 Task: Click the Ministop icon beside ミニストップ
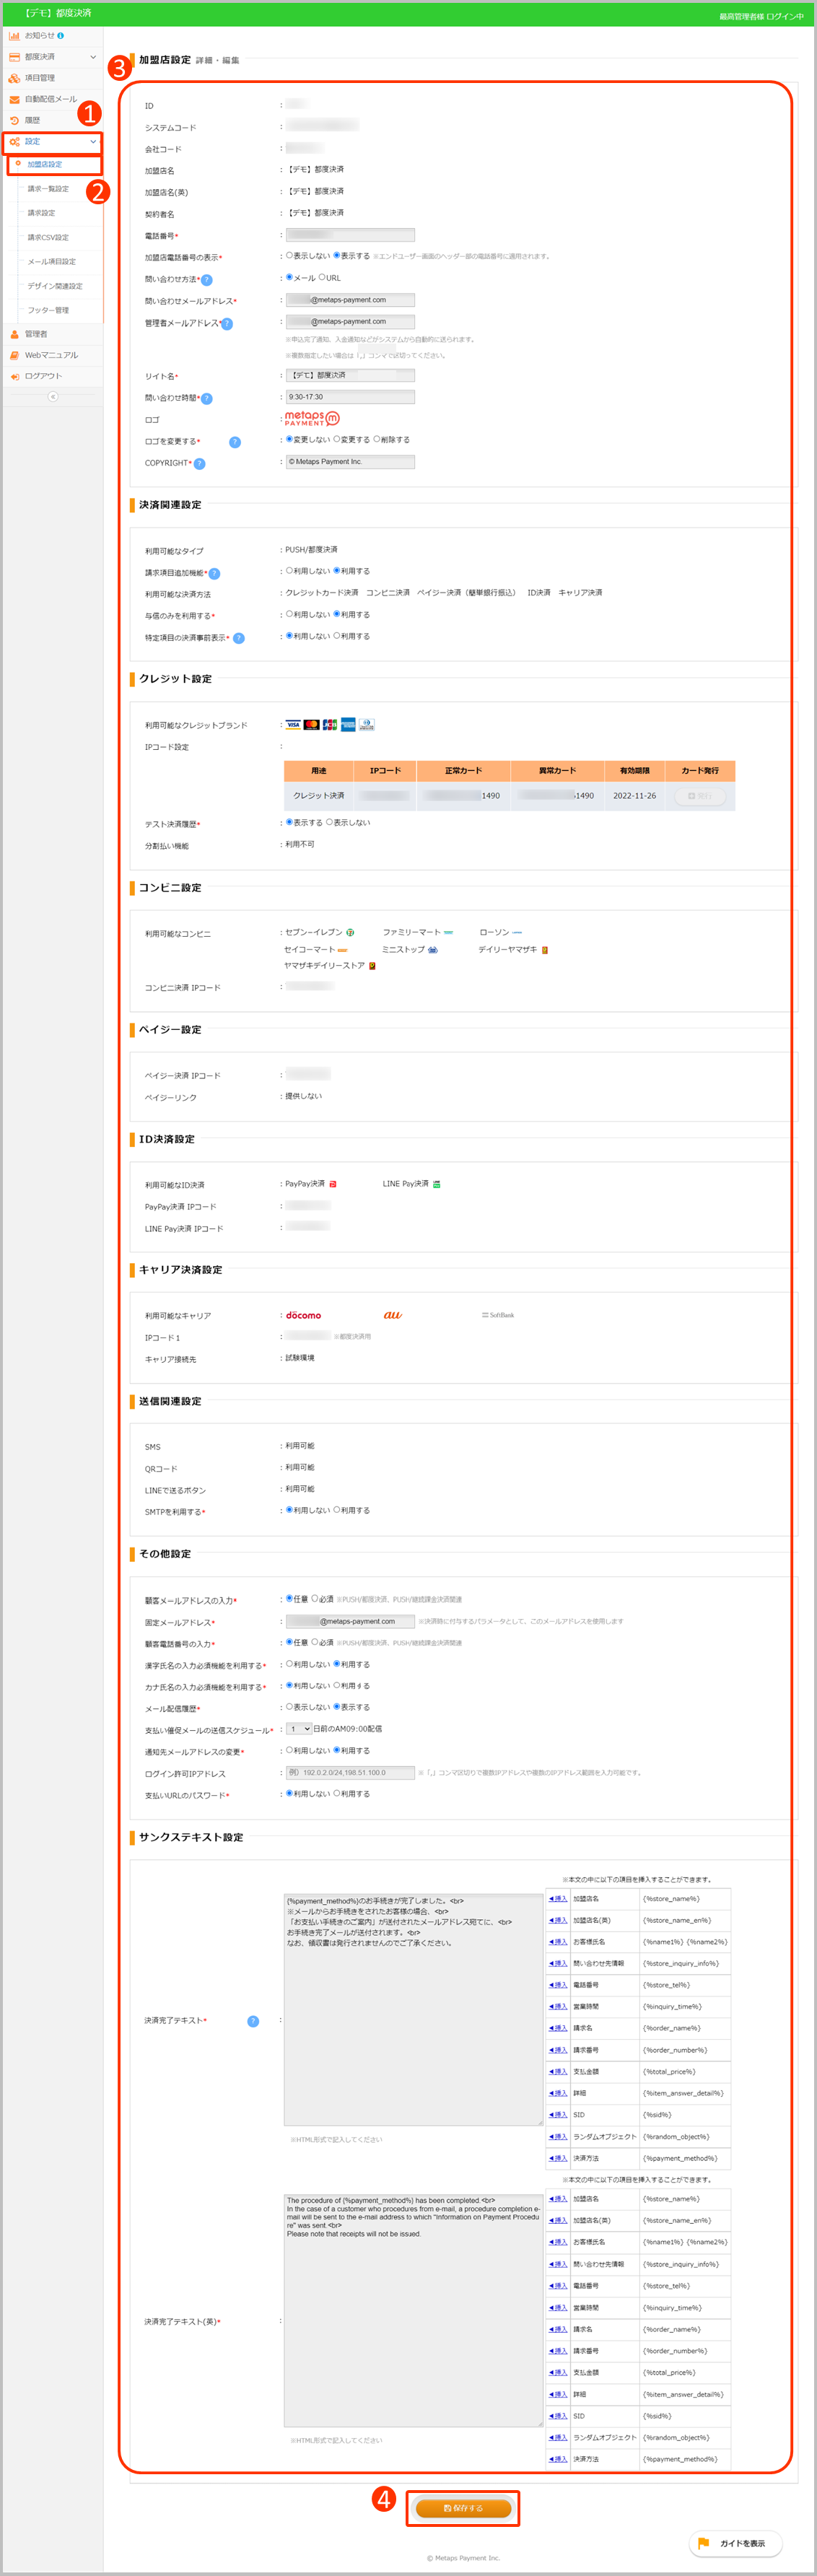pos(432,950)
